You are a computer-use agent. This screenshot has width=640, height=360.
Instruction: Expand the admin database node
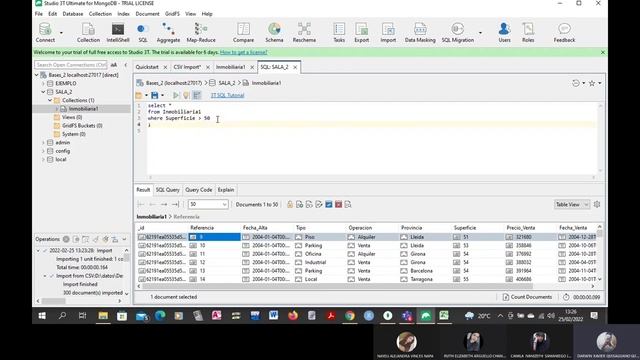tap(43, 143)
